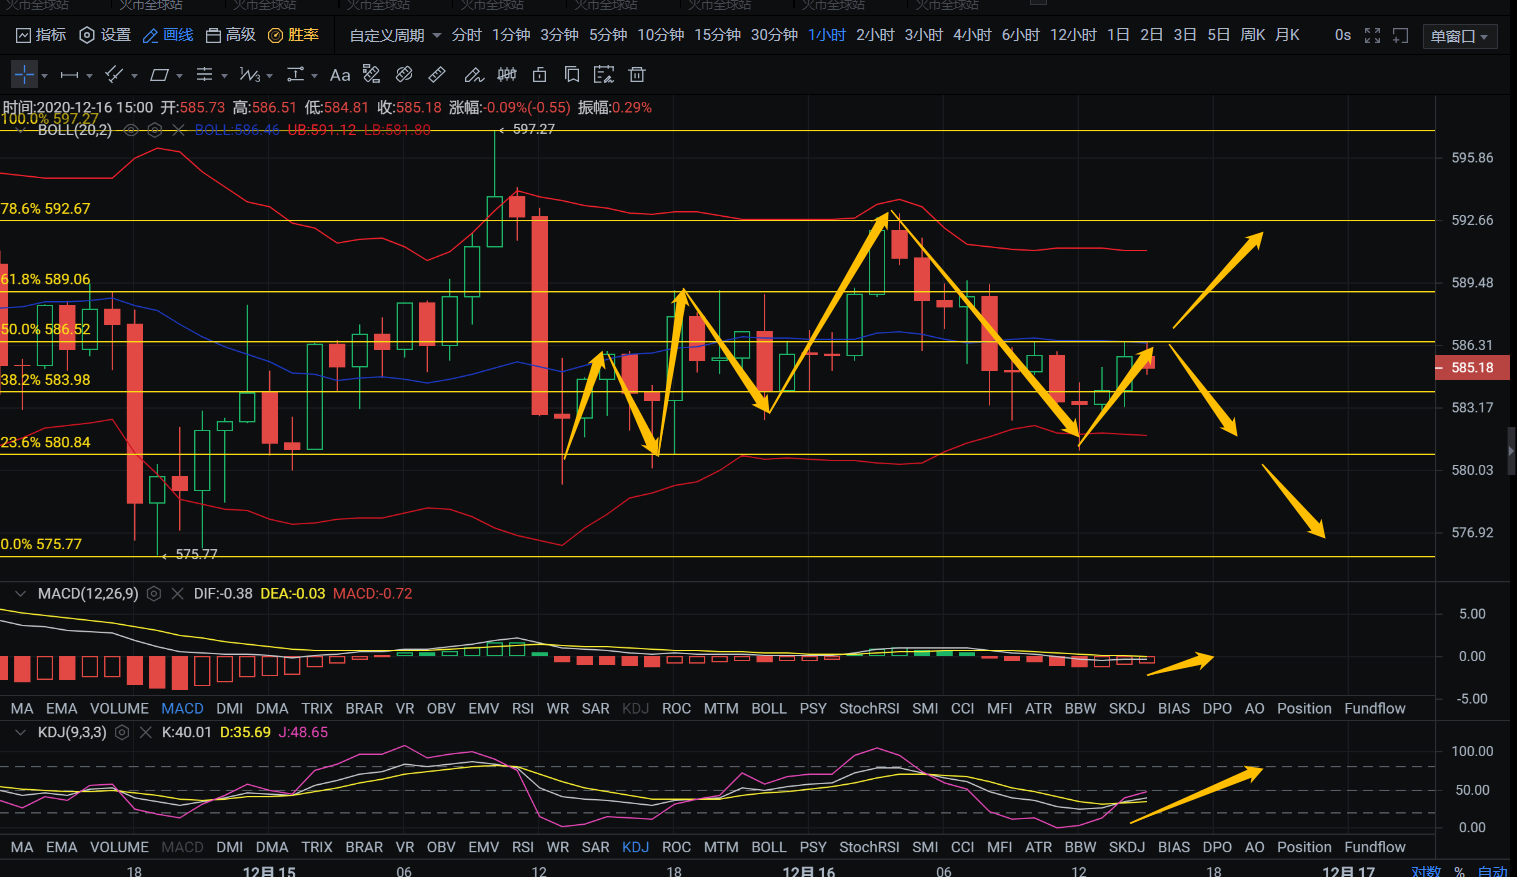Open the 自定义周期 custom period dropdown
The width and height of the screenshot is (1517, 877).
click(395, 36)
